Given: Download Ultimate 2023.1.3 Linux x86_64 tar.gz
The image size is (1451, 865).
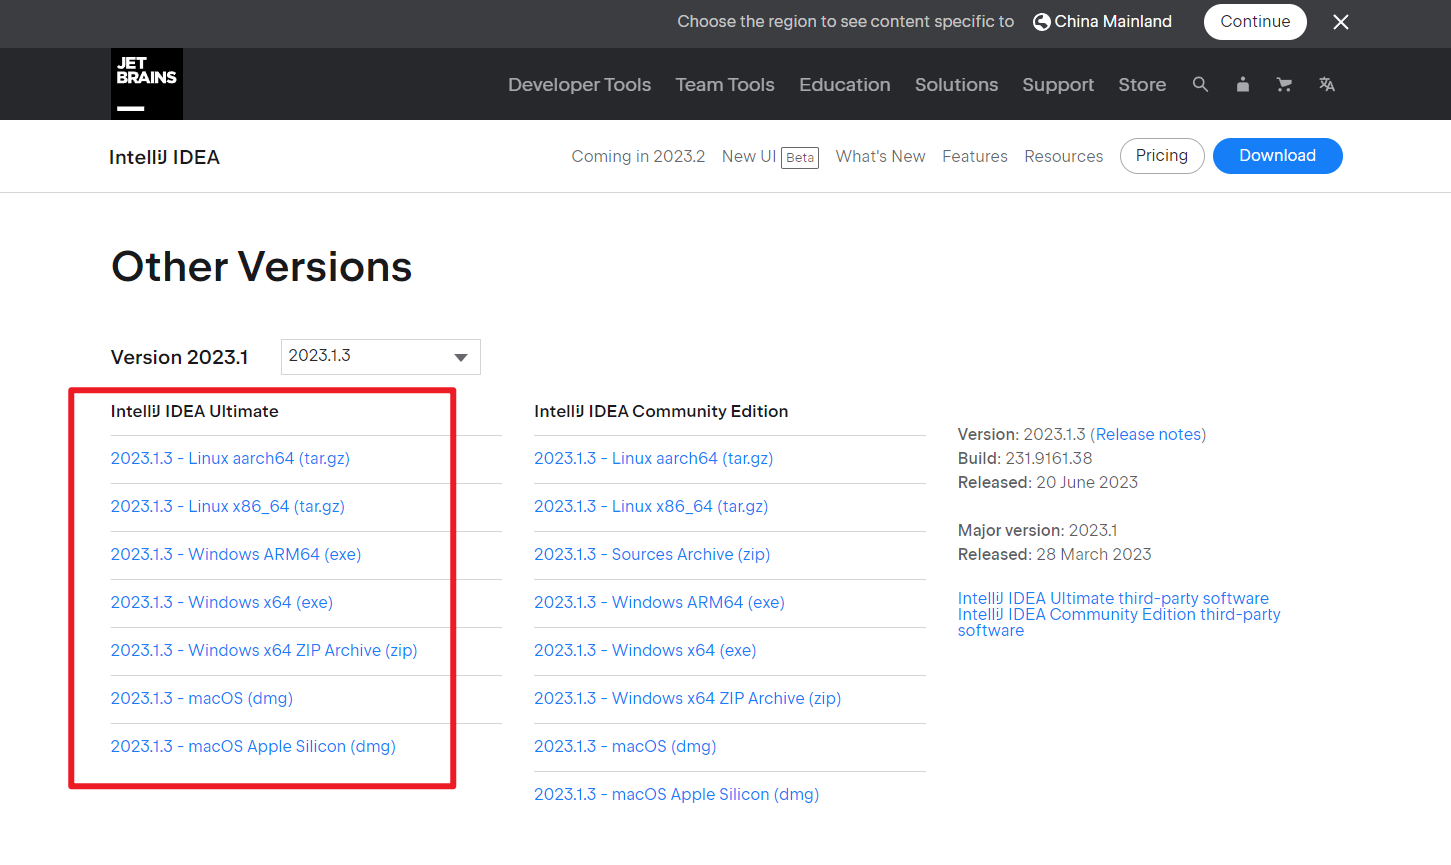Looking at the screenshot, I should pos(228,507).
